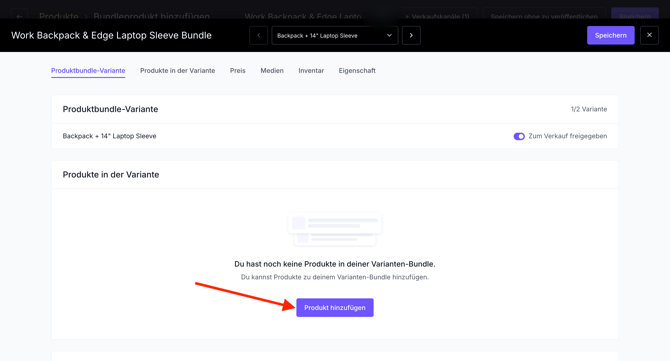Click Produkt hinzufügen button
The height and width of the screenshot is (361, 670).
[335, 308]
